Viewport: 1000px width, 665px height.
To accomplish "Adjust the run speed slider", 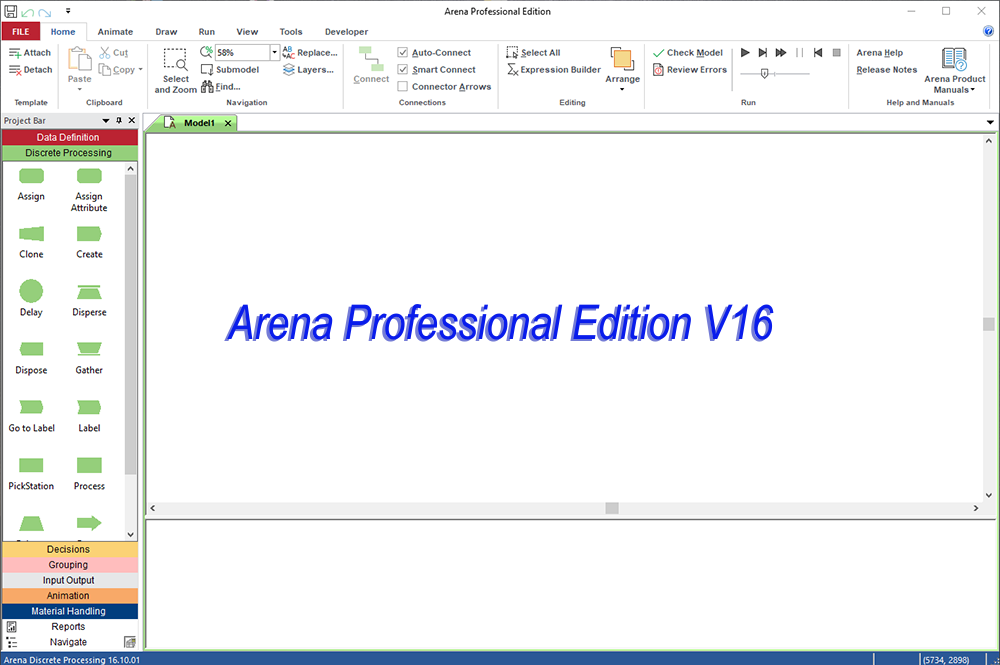I will click(x=765, y=73).
